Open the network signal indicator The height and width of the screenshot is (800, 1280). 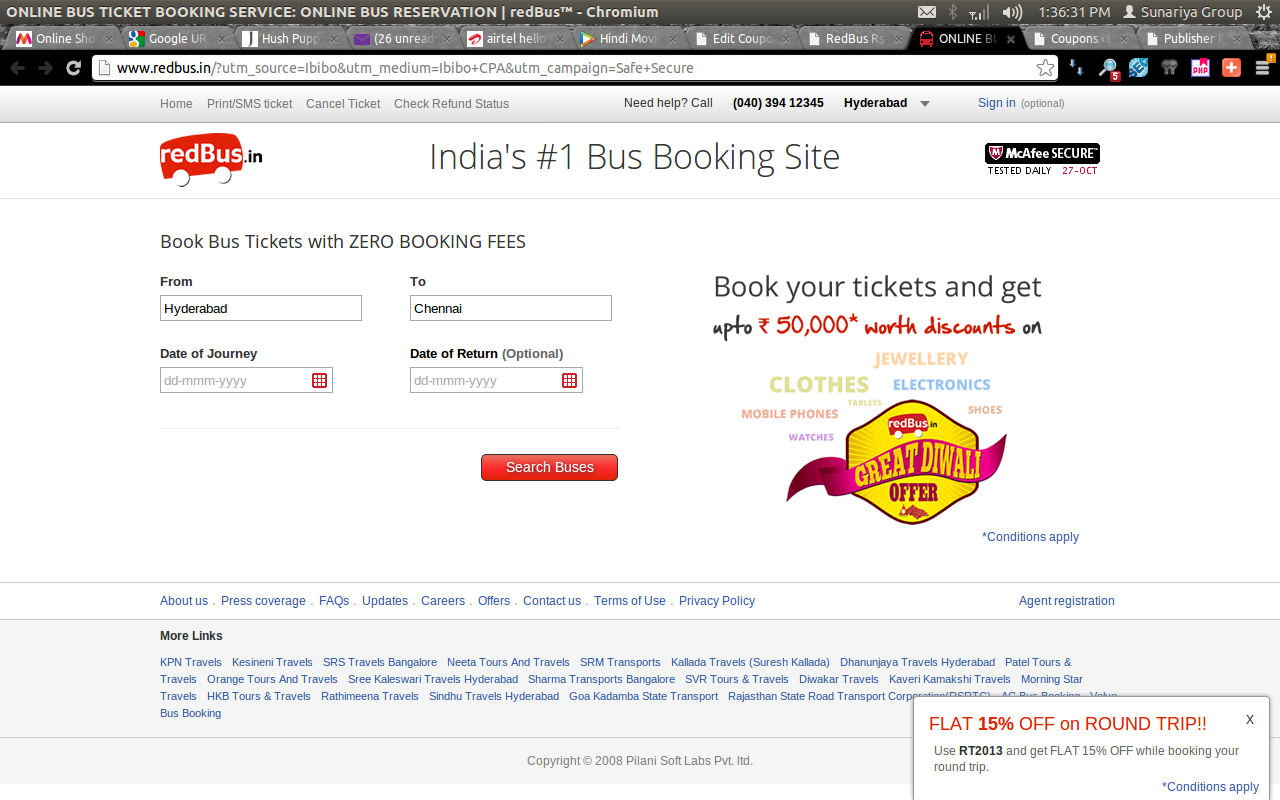point(980,12)
